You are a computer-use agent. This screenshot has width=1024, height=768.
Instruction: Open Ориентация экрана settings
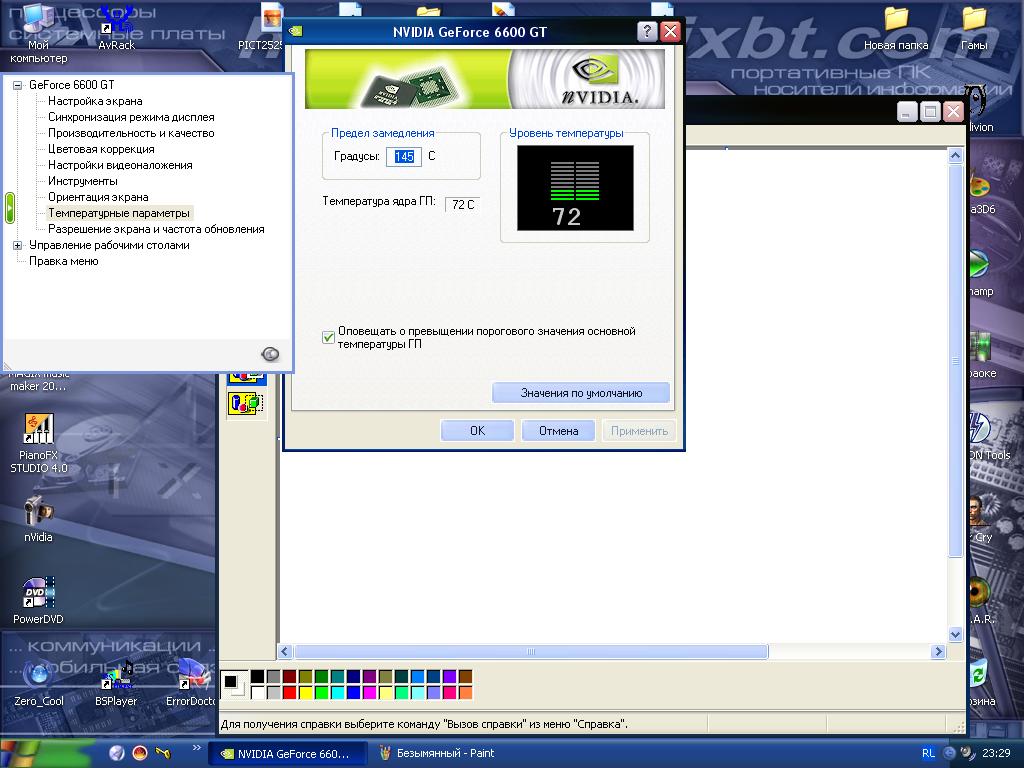[98, 197]
